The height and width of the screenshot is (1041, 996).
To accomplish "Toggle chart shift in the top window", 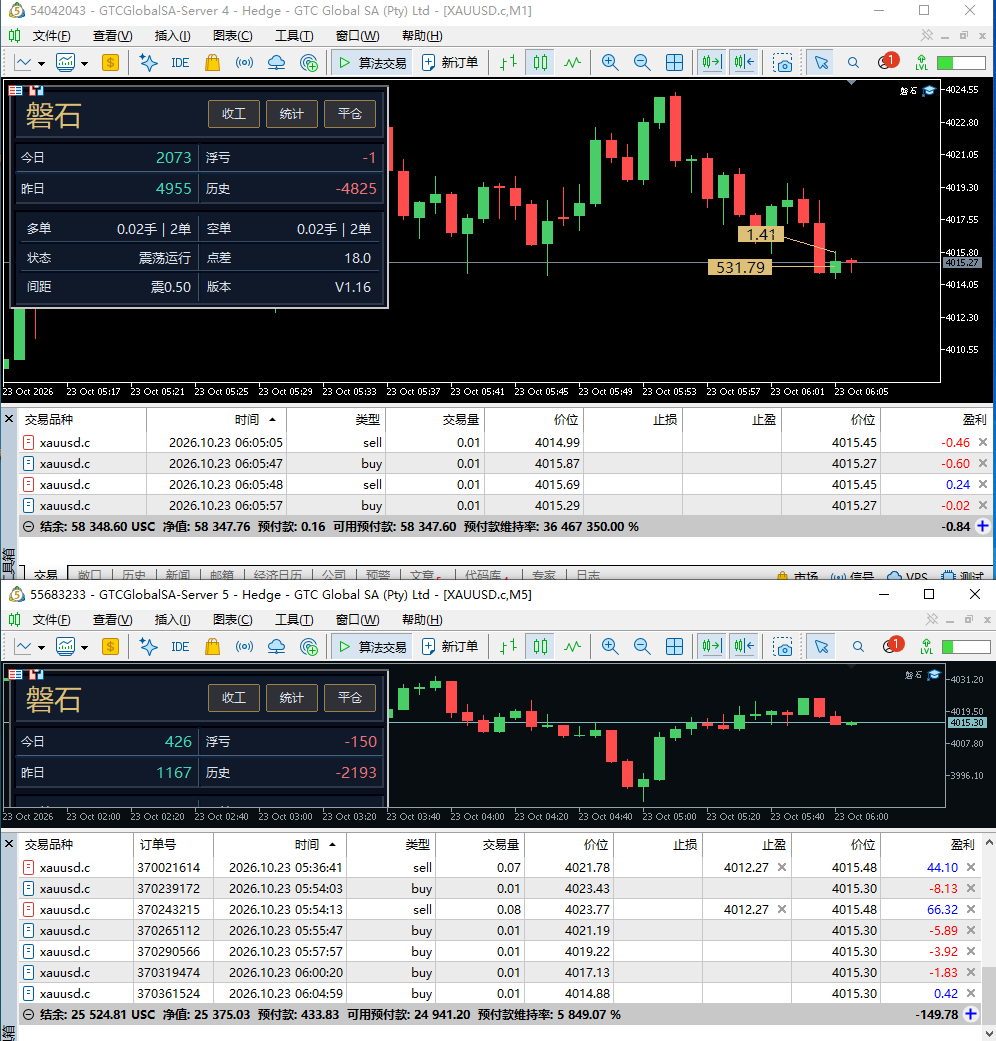I will (744, 63).
